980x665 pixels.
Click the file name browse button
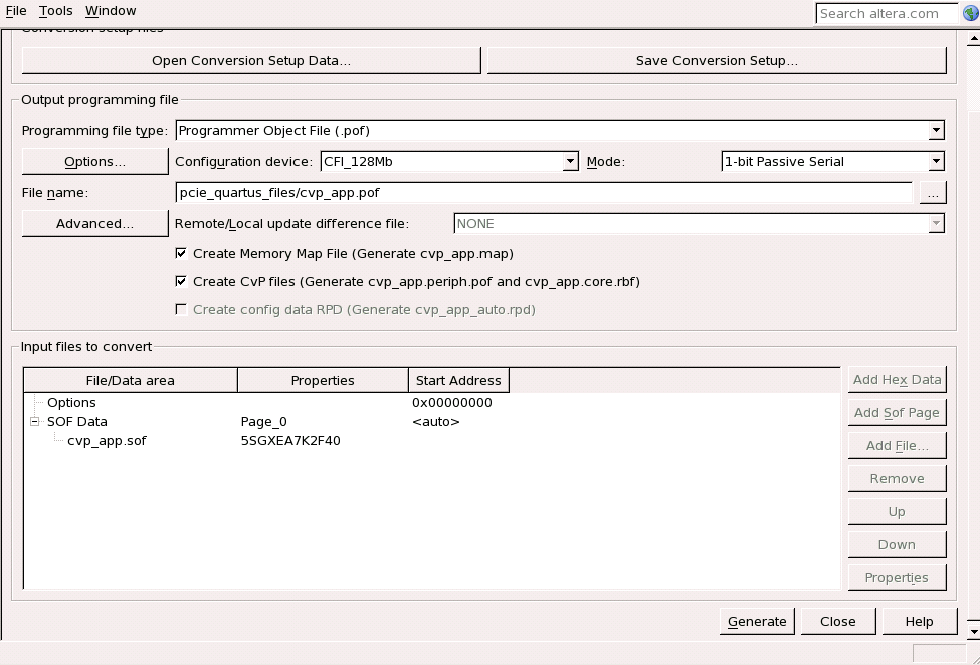932,193
